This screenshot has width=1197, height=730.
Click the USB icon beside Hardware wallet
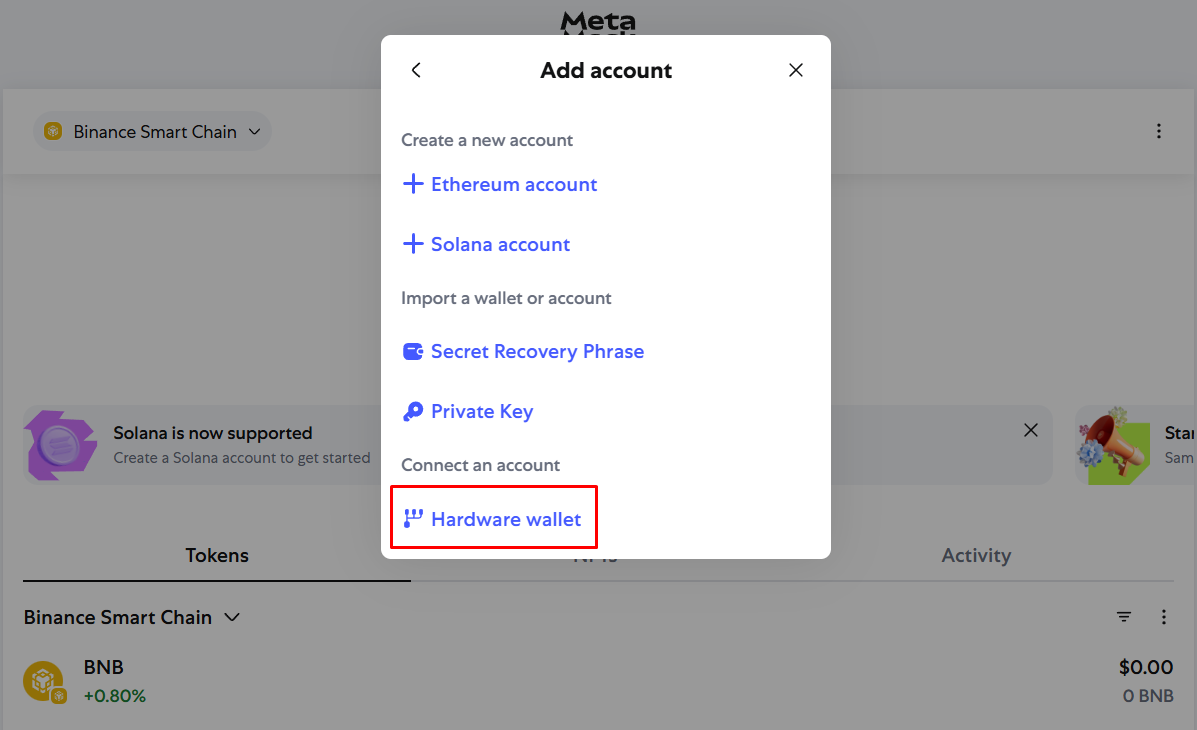coord(413,518)
